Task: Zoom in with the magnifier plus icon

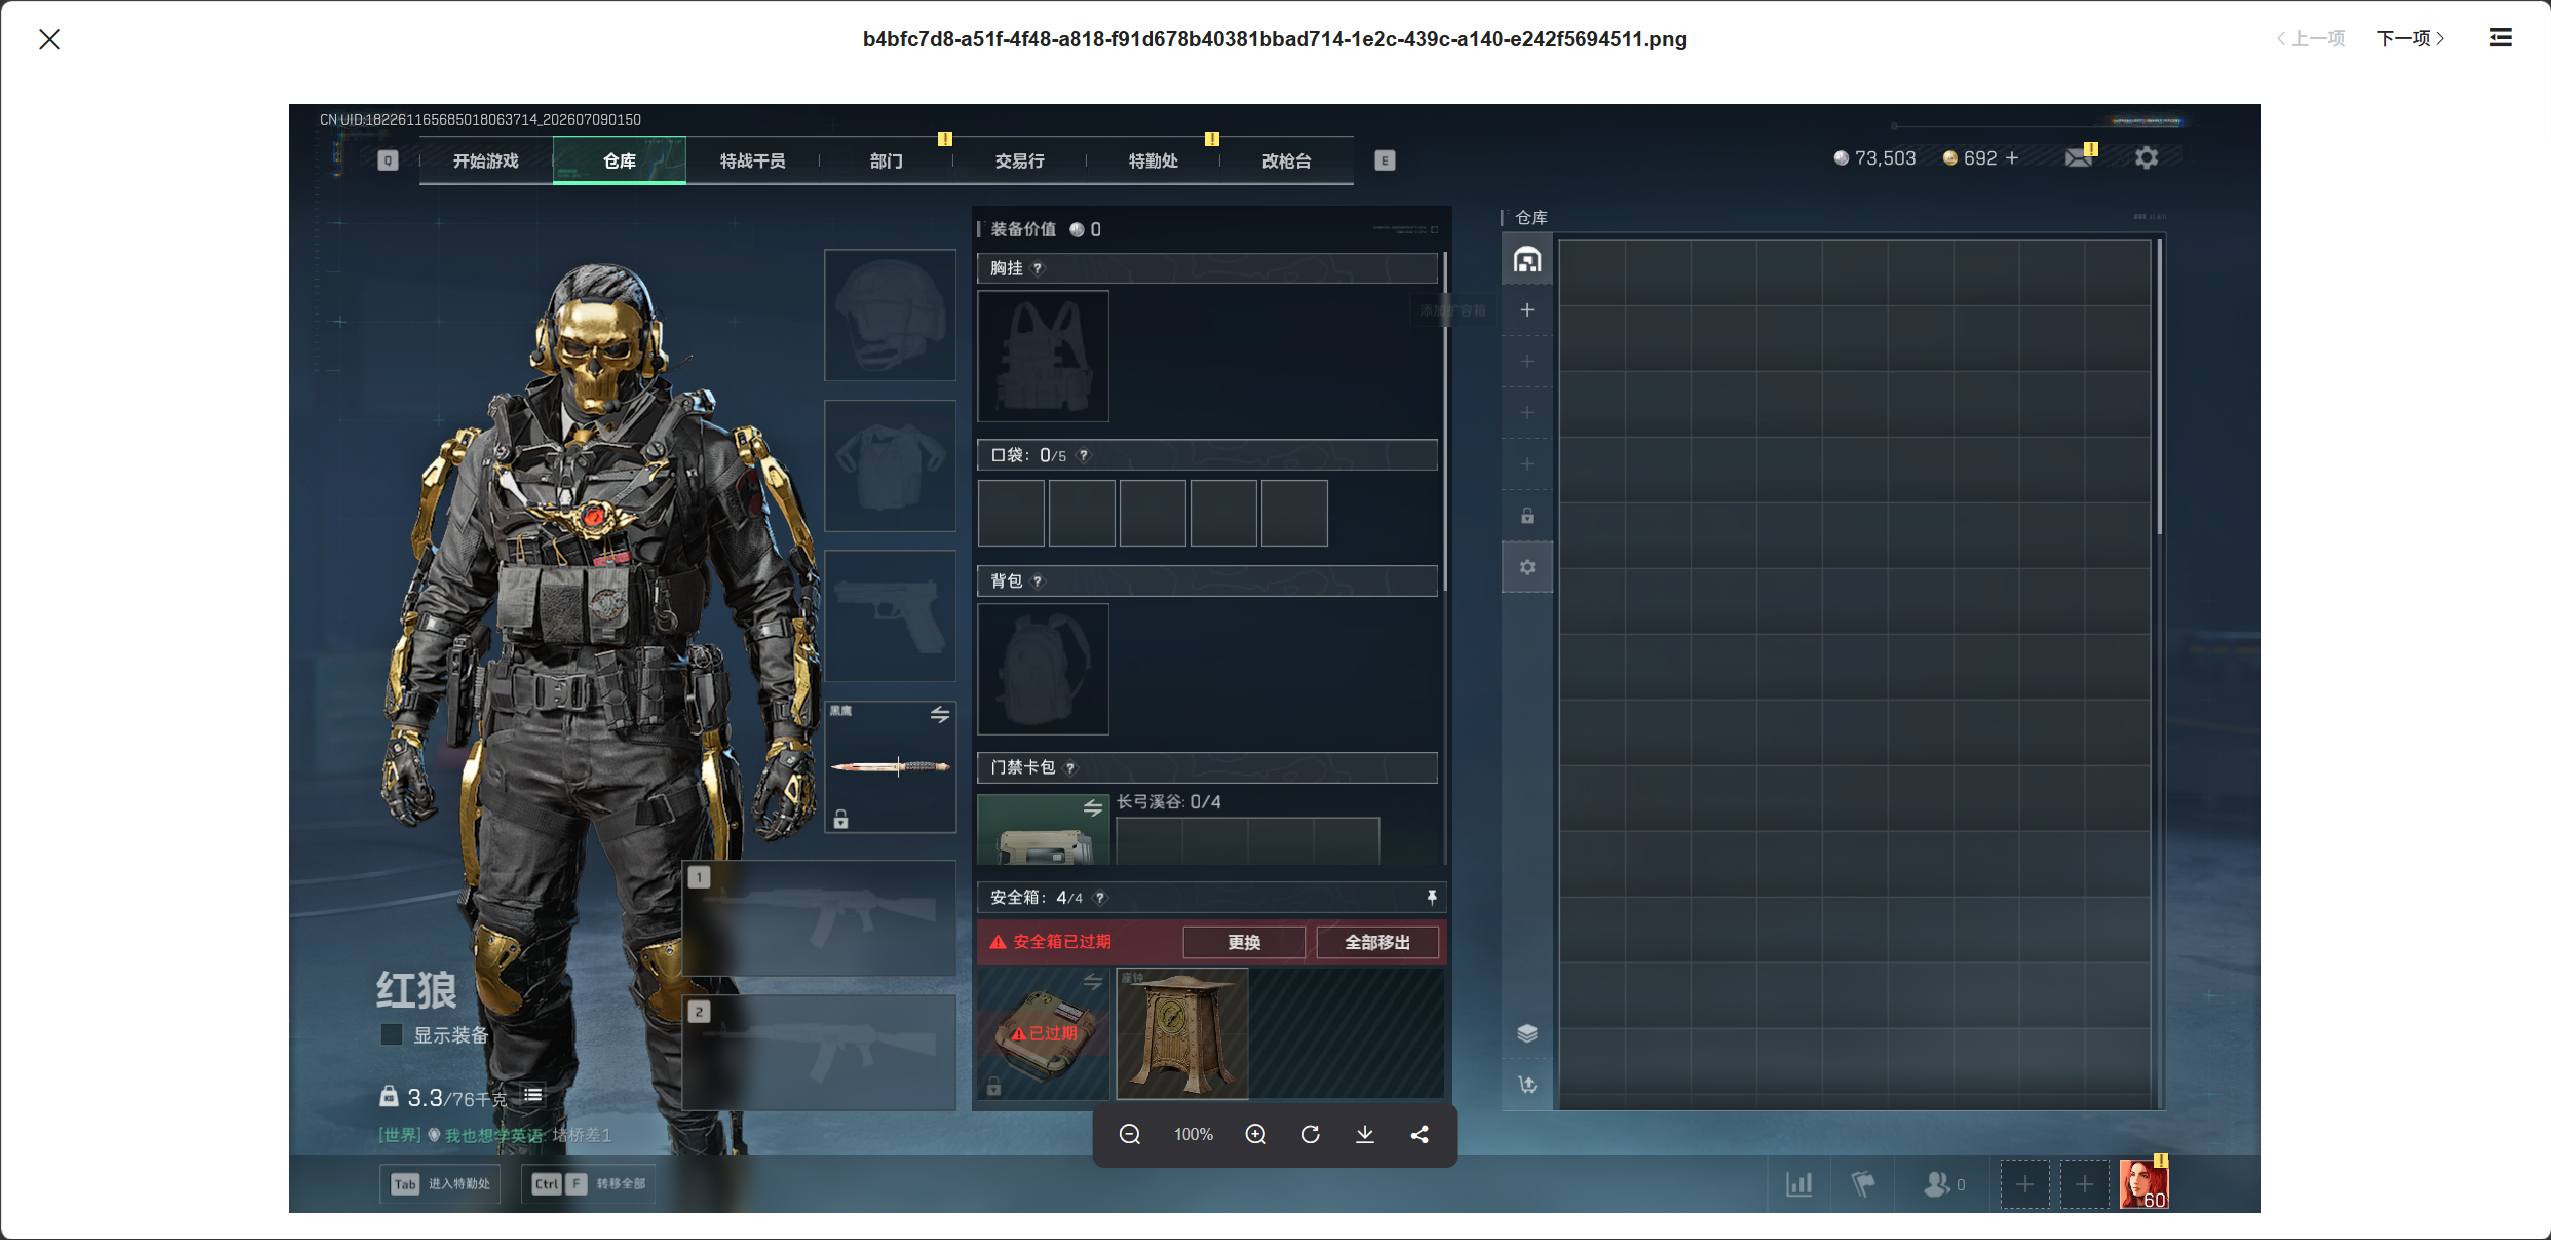Action: (x=1255, y=1134)
